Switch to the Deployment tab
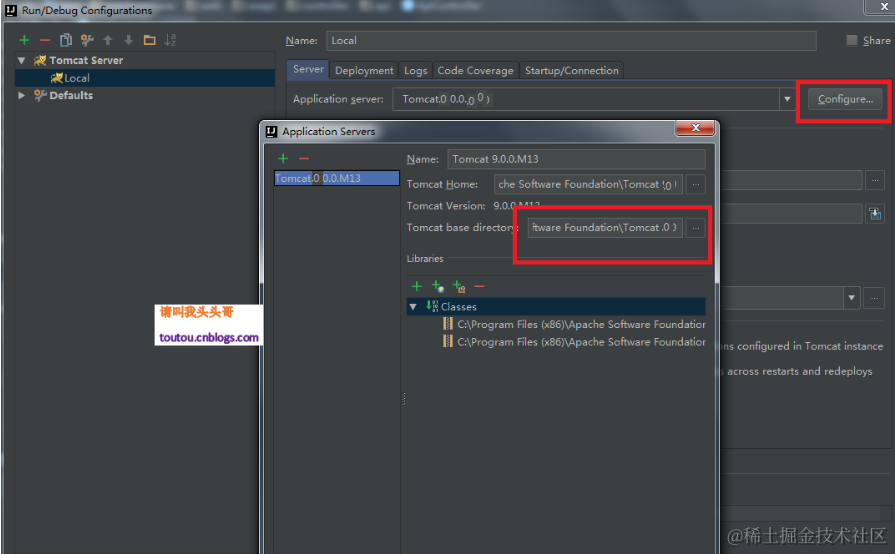Viewport: 895px width, 554px height. coord(364,70)
